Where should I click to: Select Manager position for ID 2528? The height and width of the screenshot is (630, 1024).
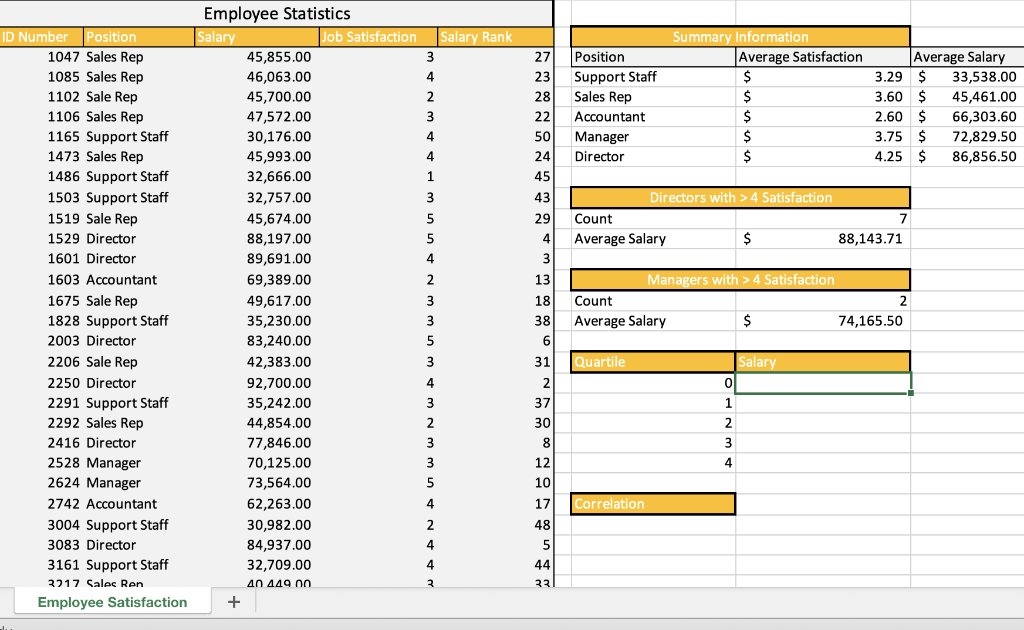139,463
